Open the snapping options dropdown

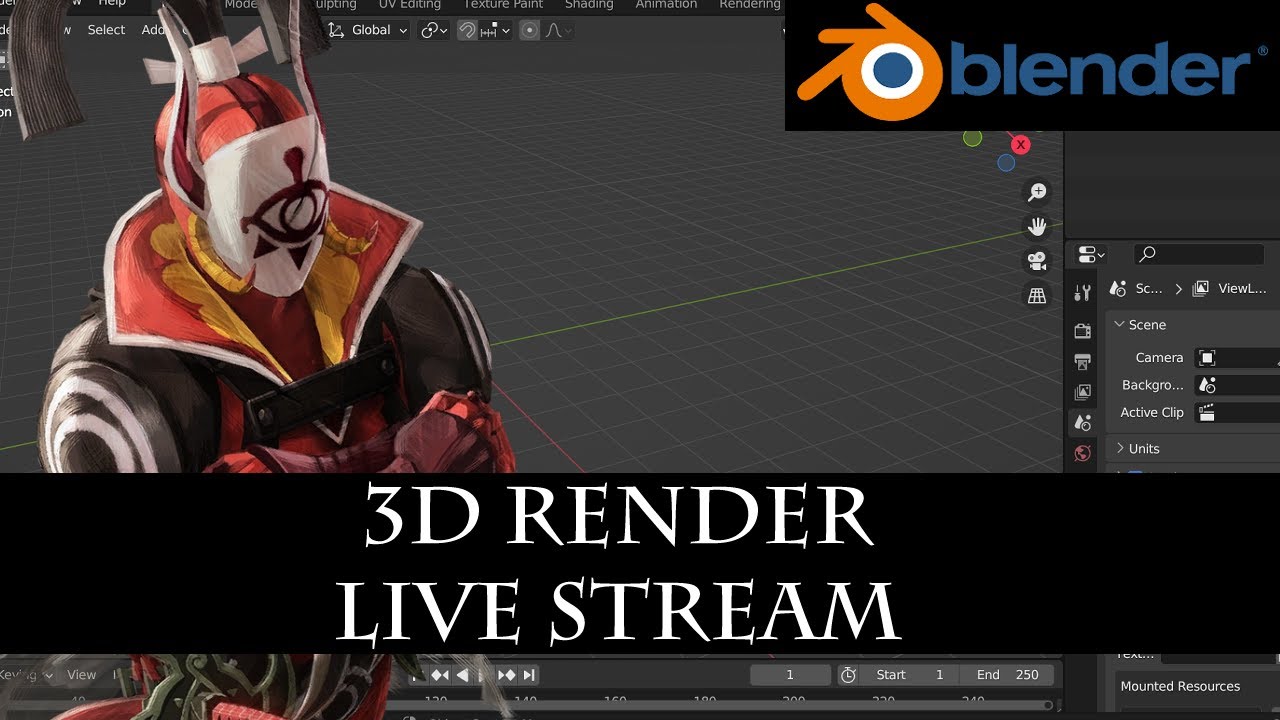[x=496, y=30]
